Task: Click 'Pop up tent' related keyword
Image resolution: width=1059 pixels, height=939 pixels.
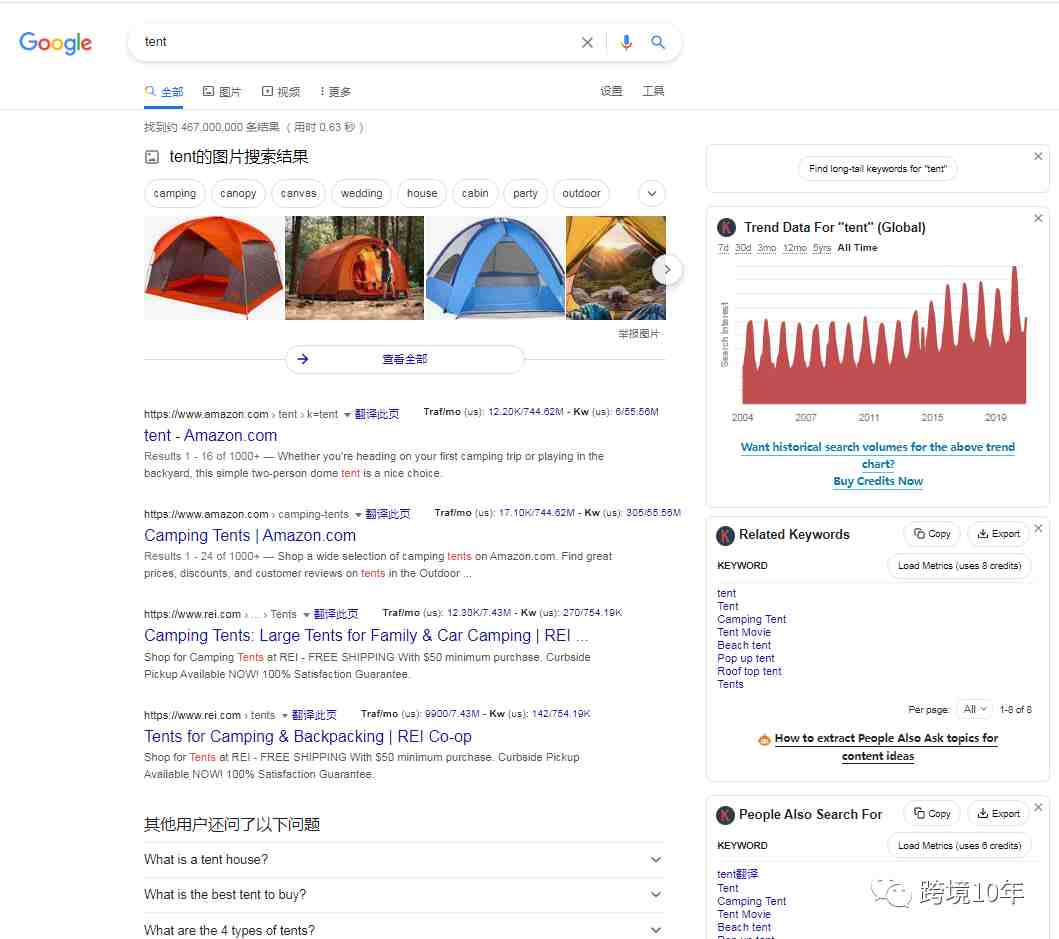Action: pyautogui.click(x=746, y=659)
